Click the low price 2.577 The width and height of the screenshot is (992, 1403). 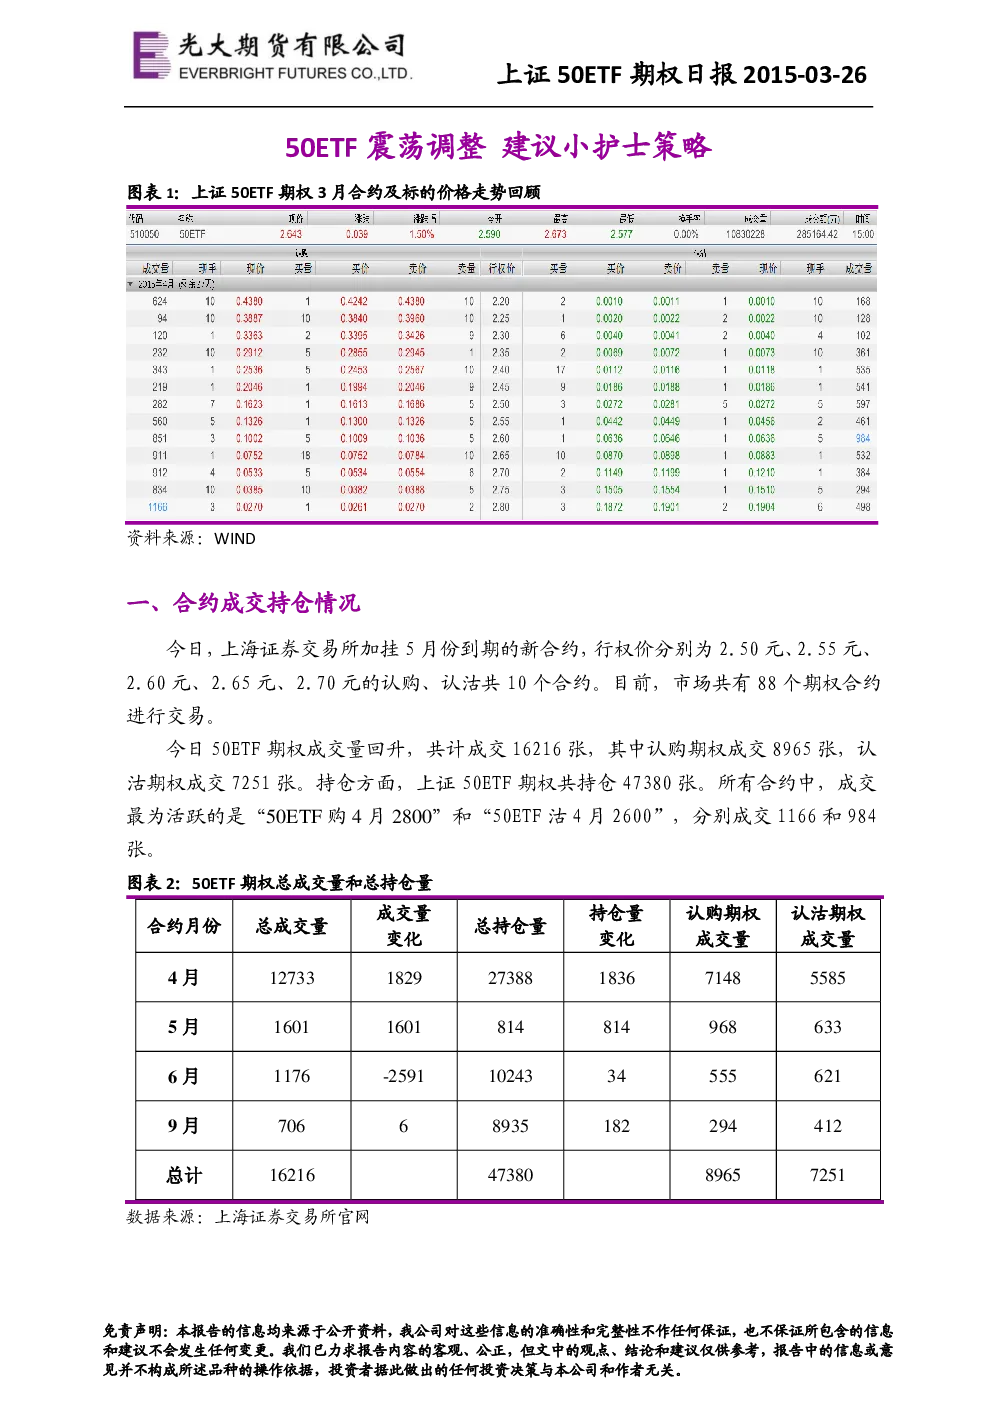621,234
